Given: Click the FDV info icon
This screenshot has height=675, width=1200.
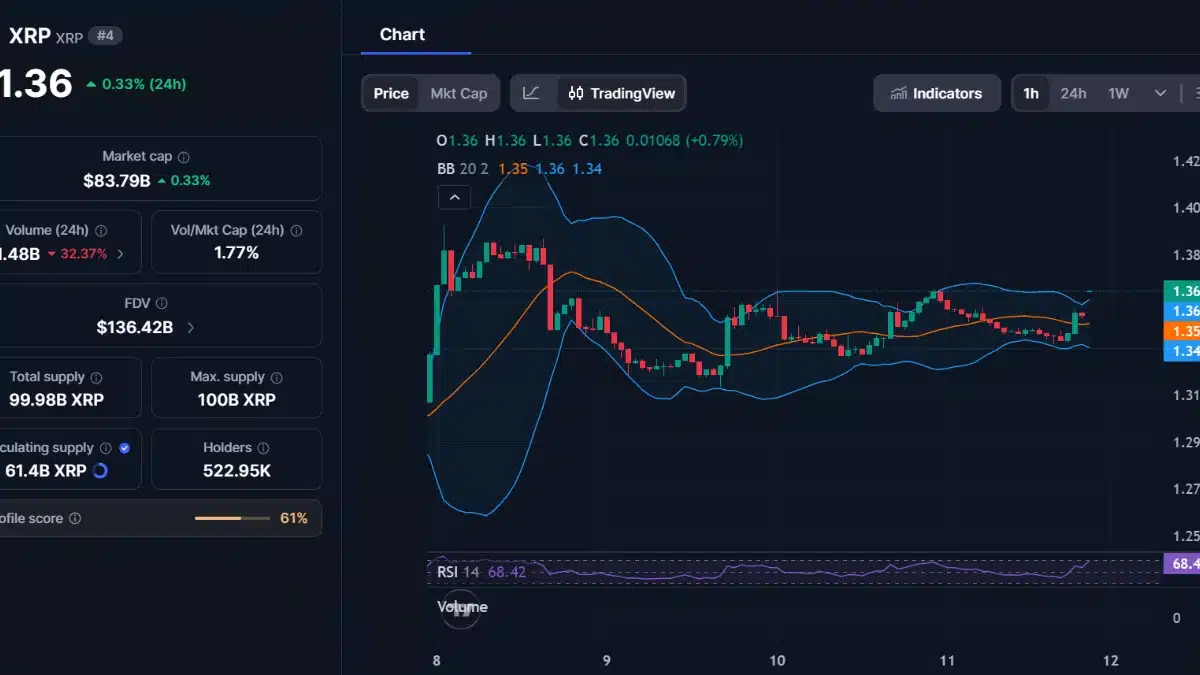Looking at the screenshot, I should [x=162, y=302].
